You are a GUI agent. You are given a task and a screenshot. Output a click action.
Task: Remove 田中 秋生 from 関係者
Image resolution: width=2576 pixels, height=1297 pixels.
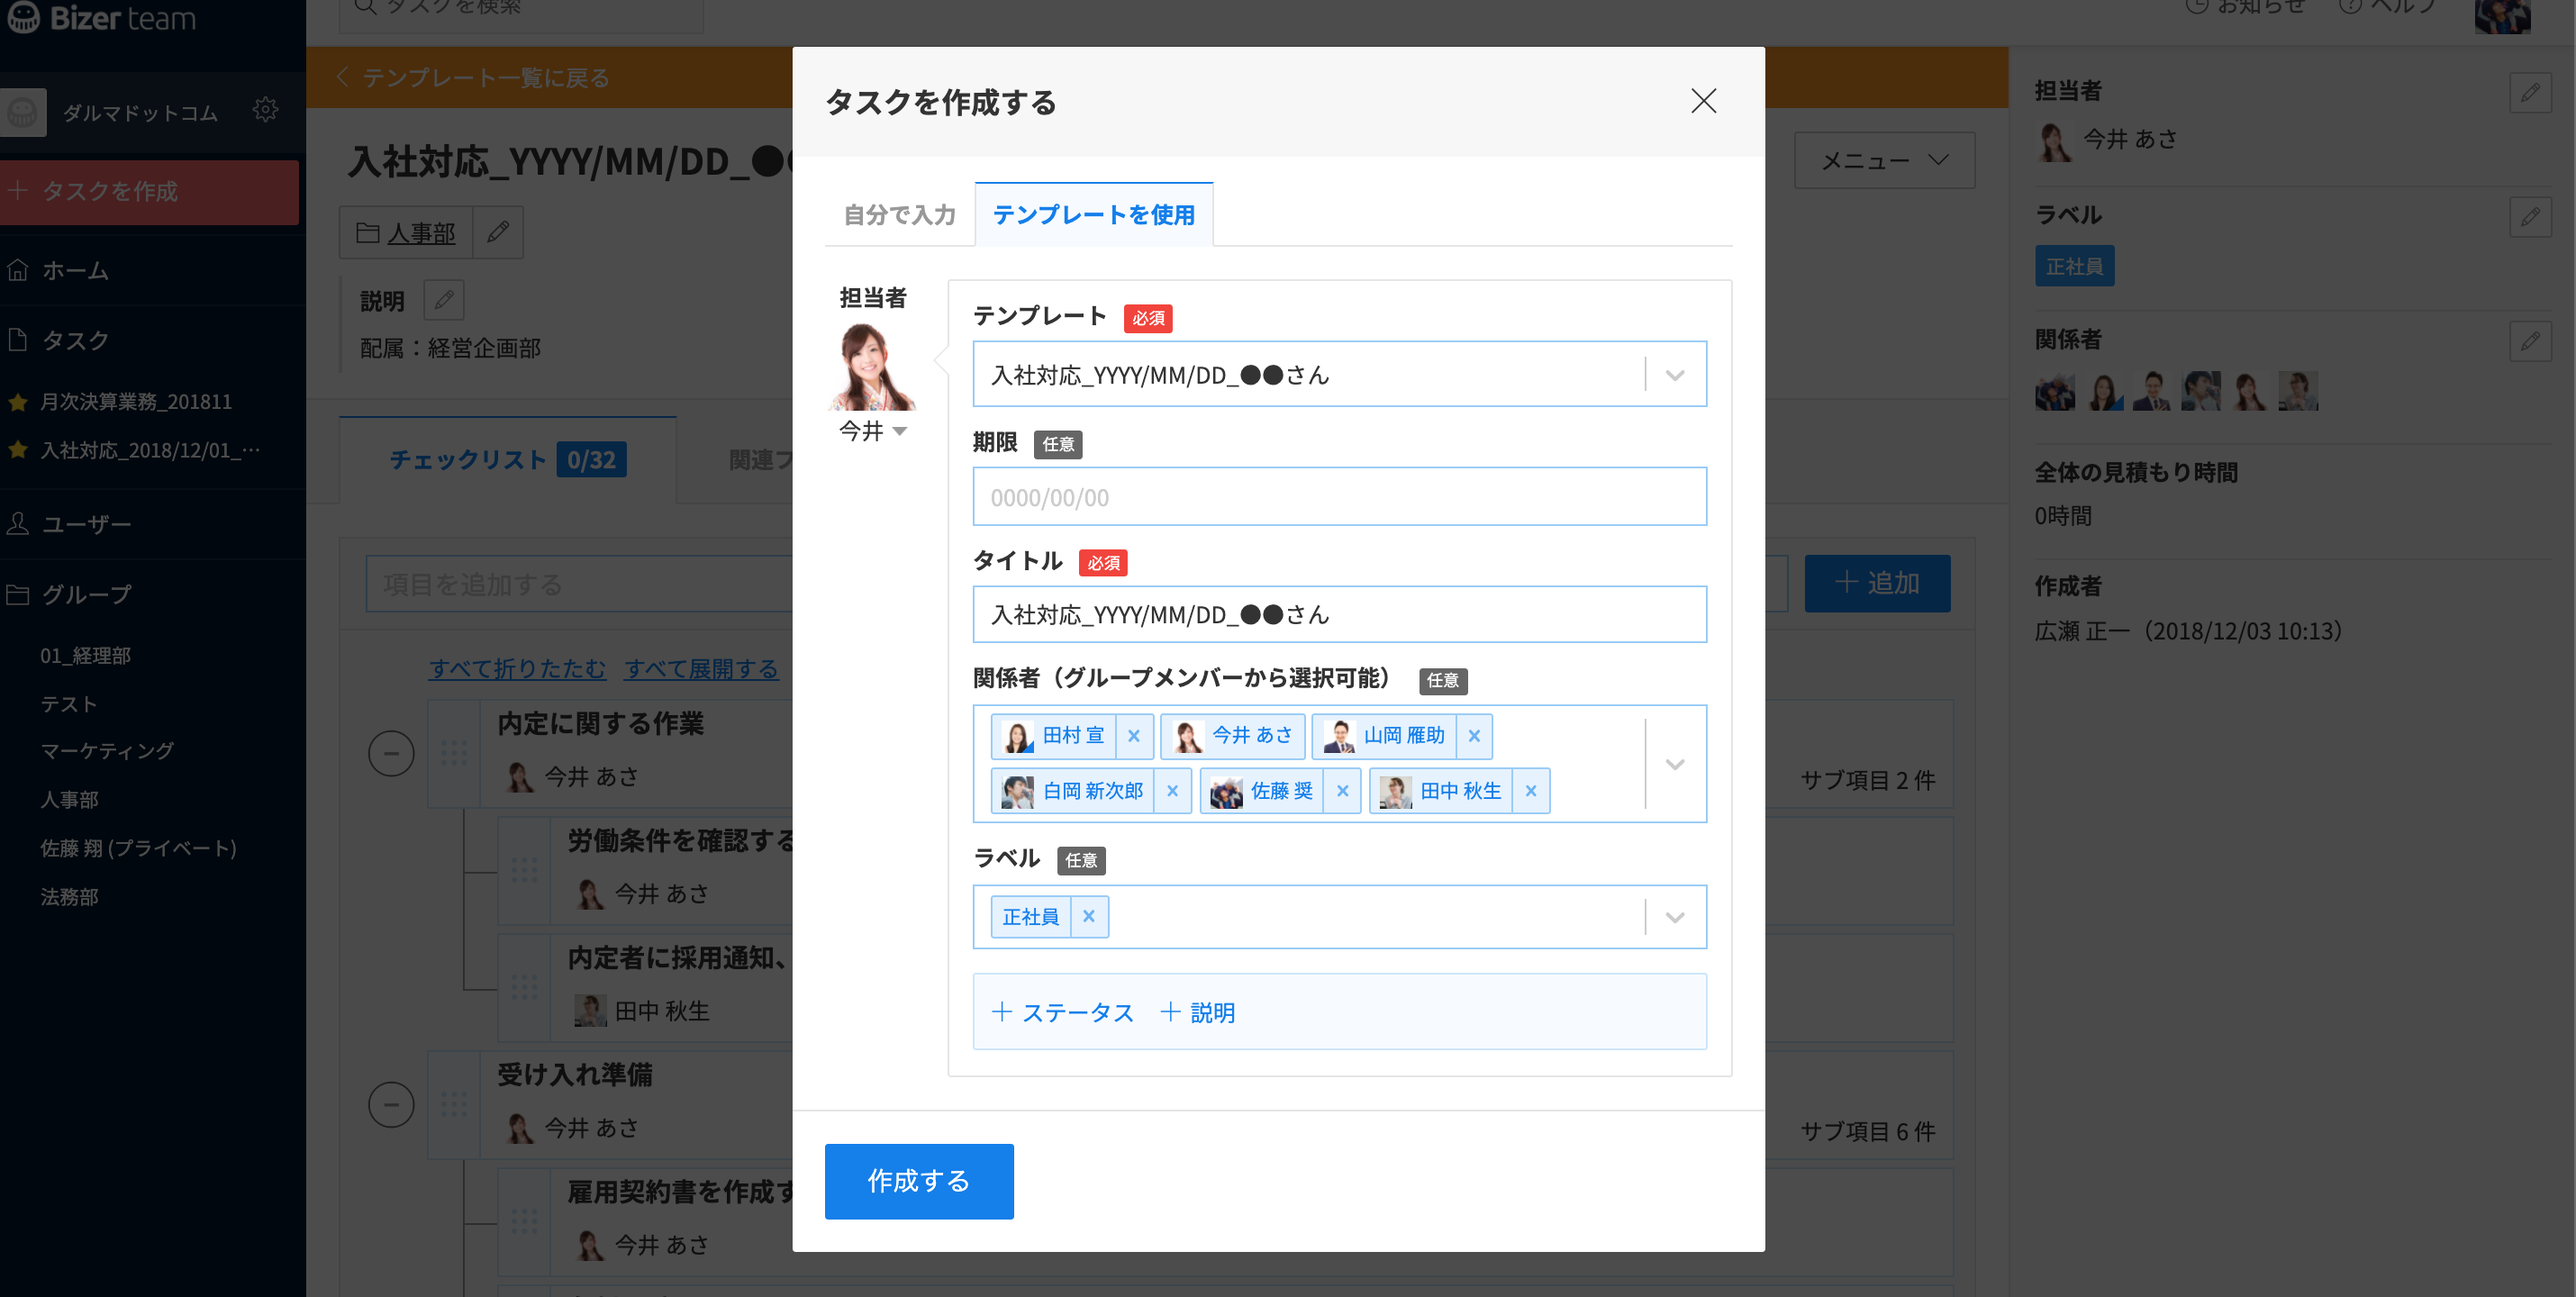coord(1530,791)
